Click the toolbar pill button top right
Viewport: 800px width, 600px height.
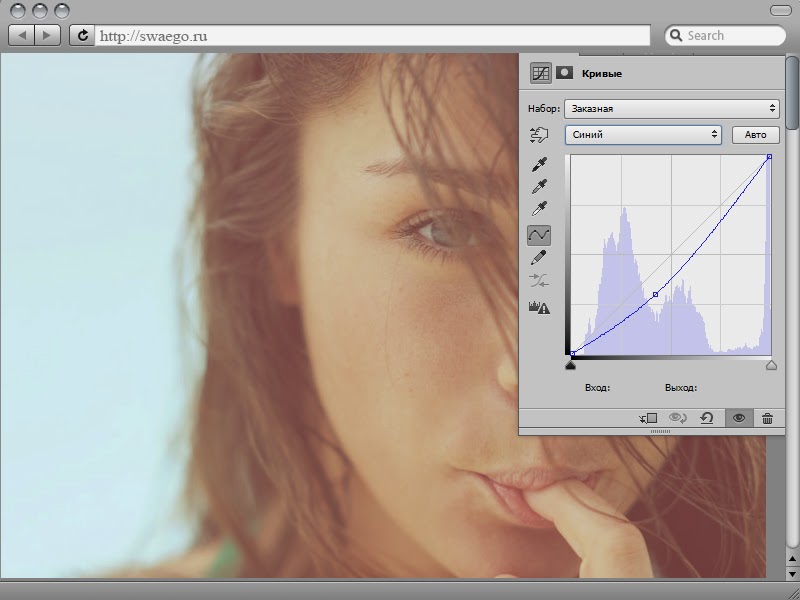click(779, 11)
